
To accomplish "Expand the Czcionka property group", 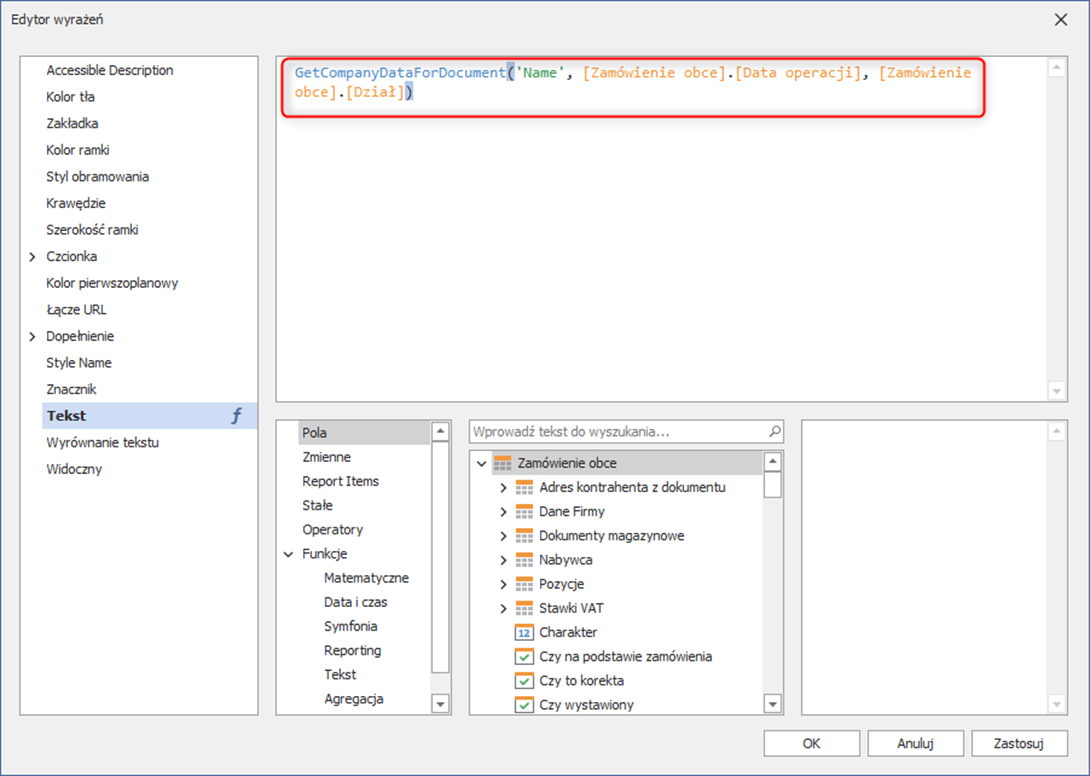I will coord(33,257).
